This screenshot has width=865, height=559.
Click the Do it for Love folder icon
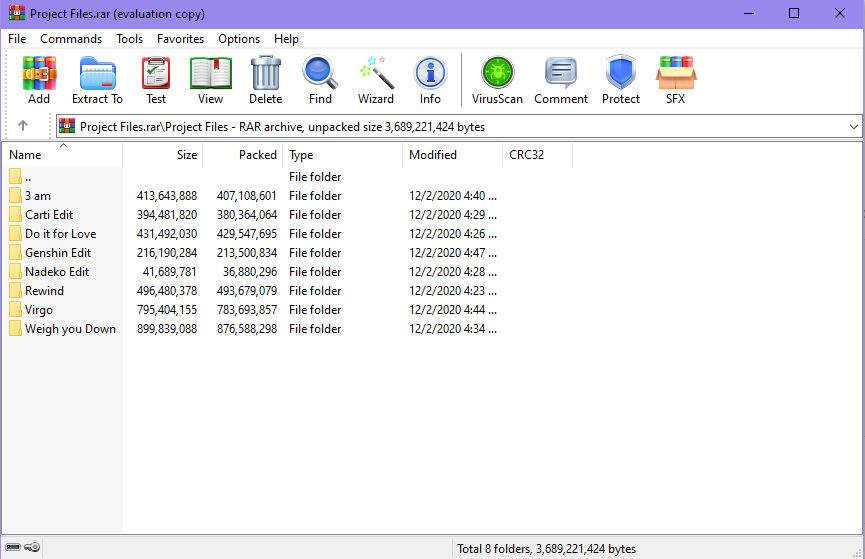[x=15, y=233]
